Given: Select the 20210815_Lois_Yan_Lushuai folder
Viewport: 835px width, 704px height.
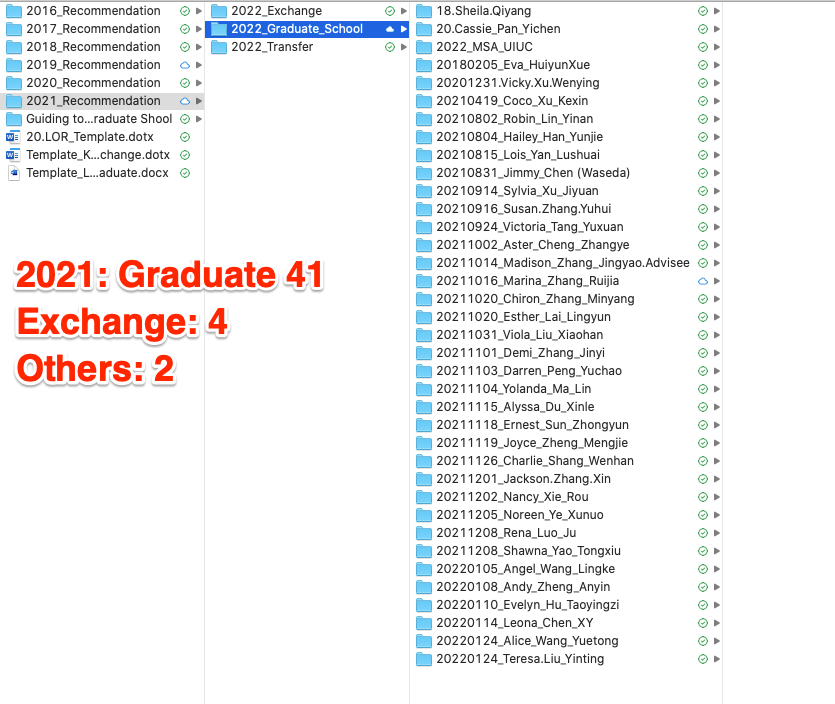Looking at the screenshot, I should pos(568,155).
